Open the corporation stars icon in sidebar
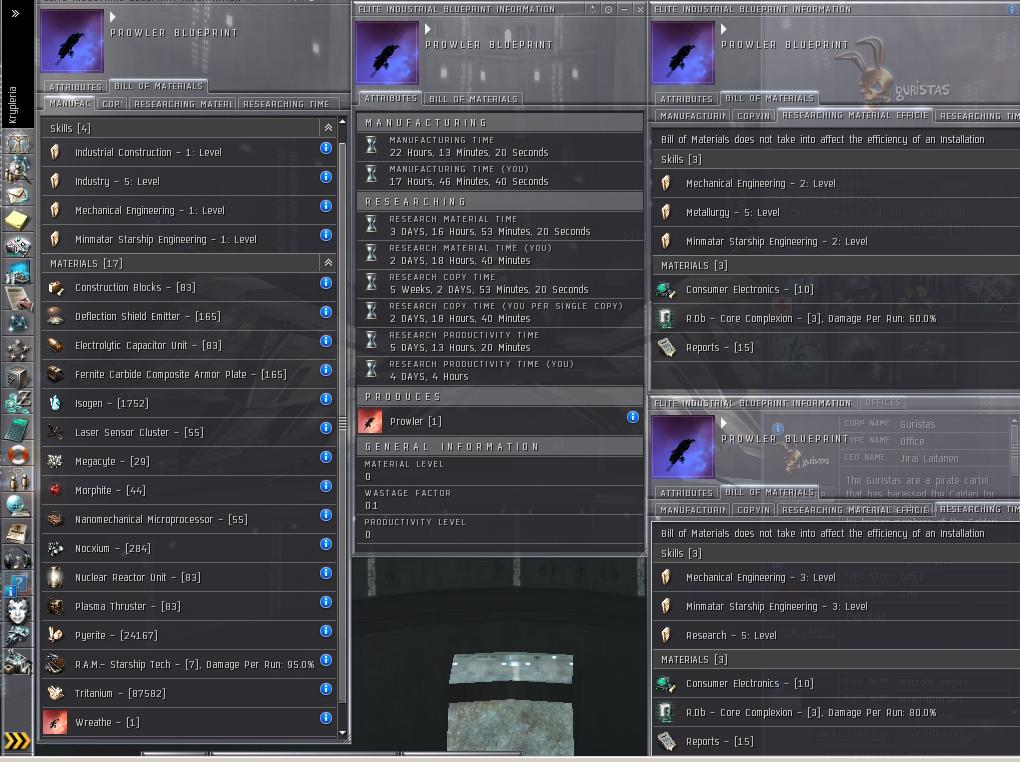The image size is (1020, 762). tap(18, 349)
